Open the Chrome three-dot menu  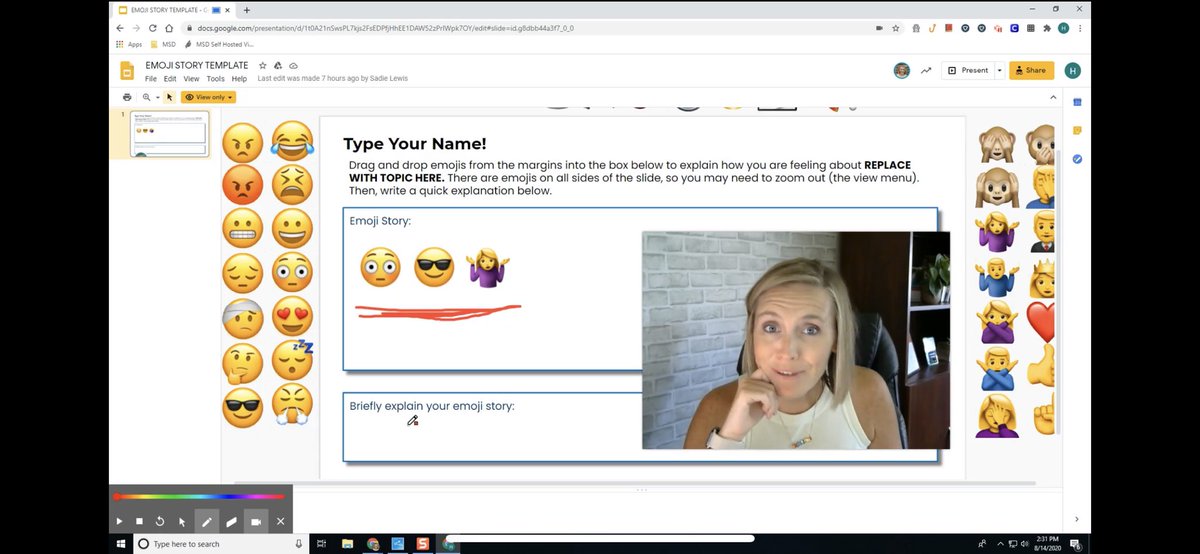[1080, 28]
